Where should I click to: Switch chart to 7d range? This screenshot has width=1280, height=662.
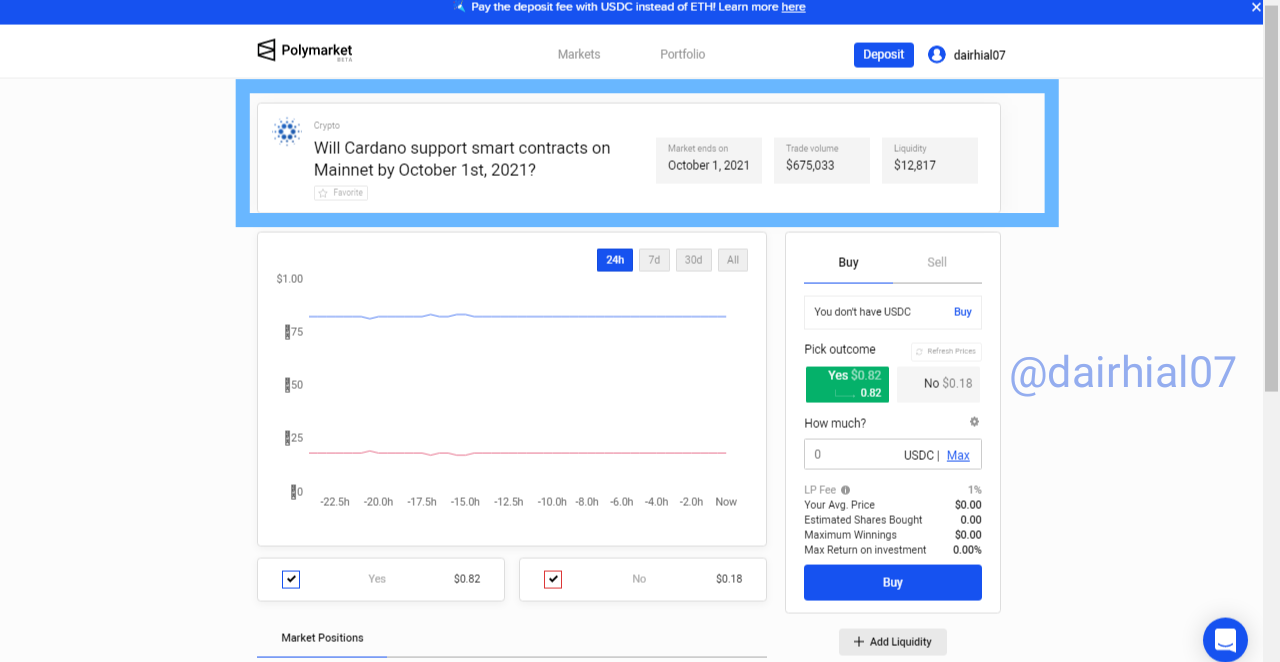(x=654, y=260)
